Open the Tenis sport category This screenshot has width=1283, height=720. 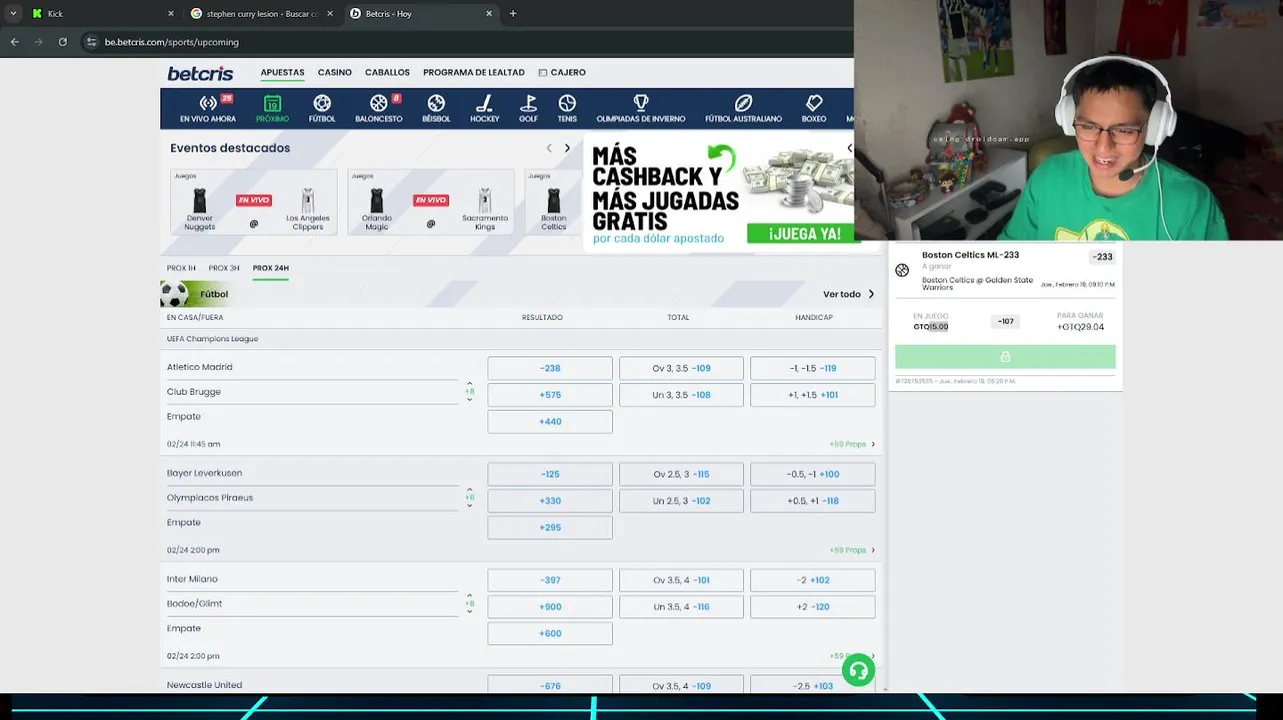click(567, 109)
